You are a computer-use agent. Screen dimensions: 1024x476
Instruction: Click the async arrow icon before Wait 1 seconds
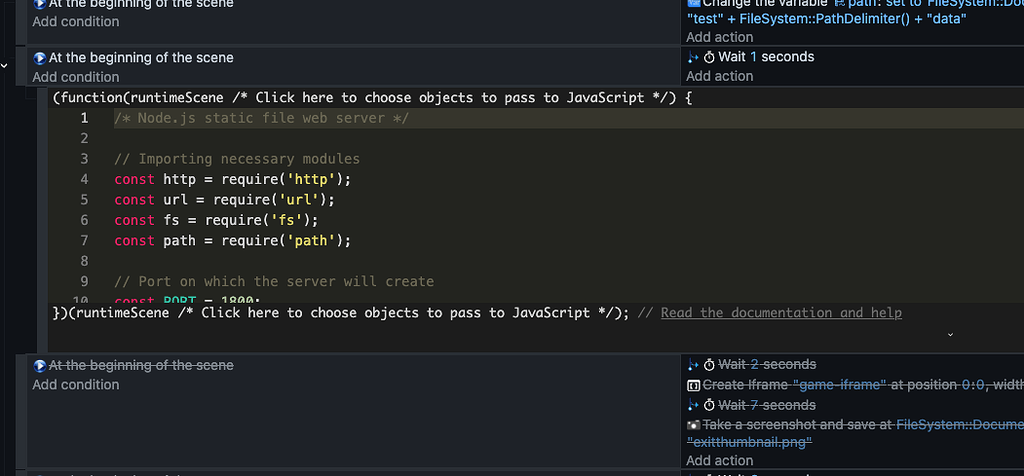693,57
